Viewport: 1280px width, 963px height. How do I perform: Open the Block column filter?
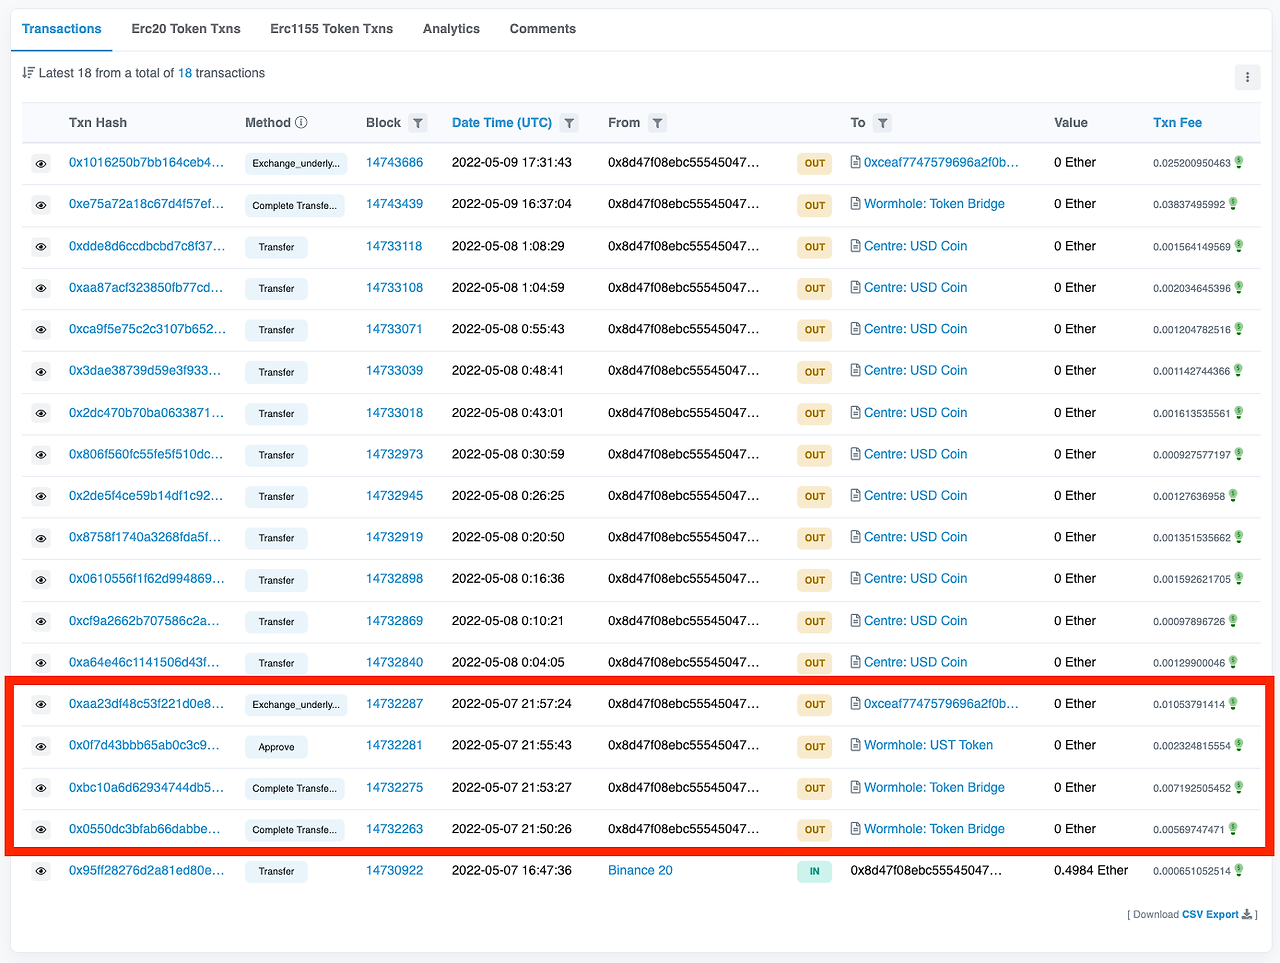pos(418,123)
